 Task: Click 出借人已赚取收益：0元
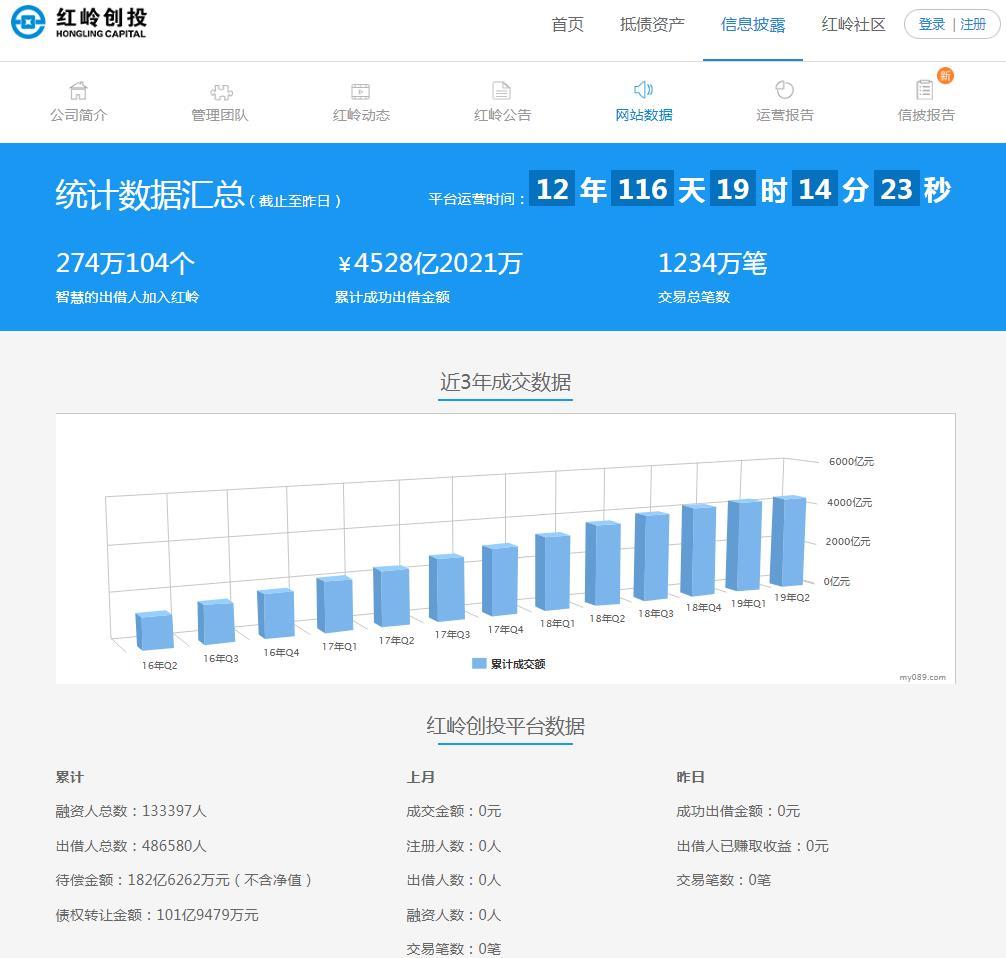[x=753, y=846]
